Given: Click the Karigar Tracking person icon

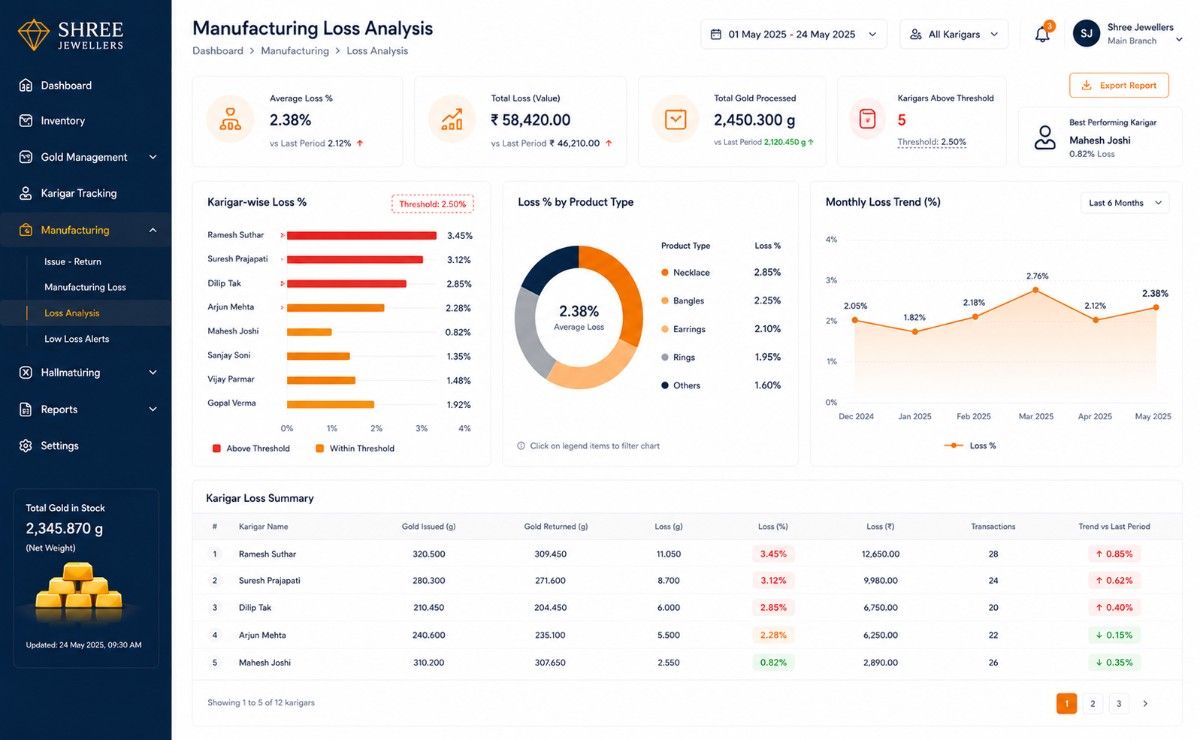Looking at the screenshot, I should [x=26, y=193].
